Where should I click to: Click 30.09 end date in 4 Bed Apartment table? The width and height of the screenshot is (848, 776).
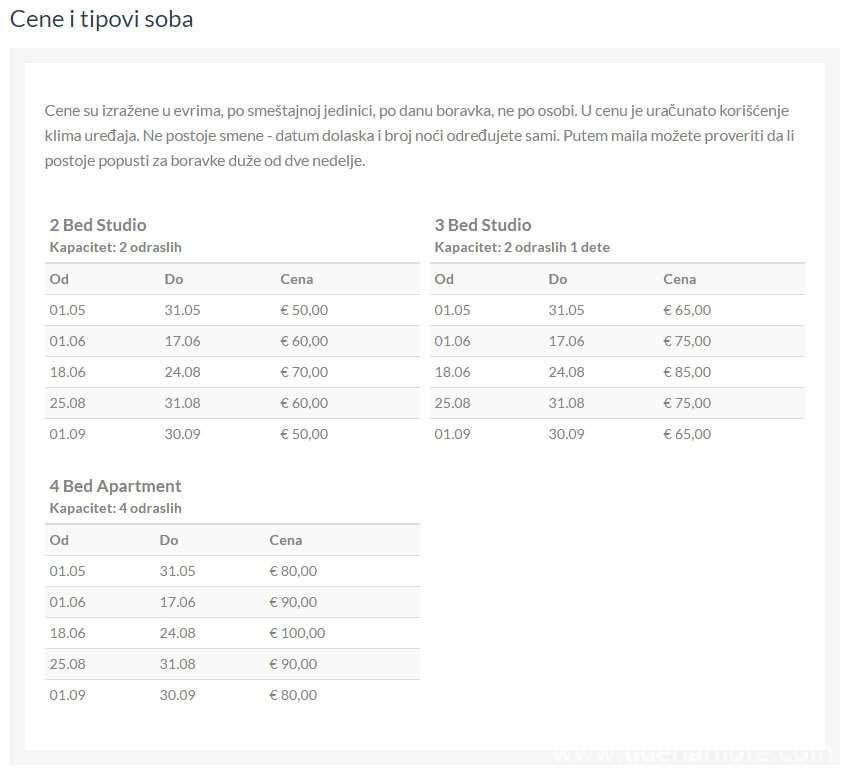[x=177, y=695]
